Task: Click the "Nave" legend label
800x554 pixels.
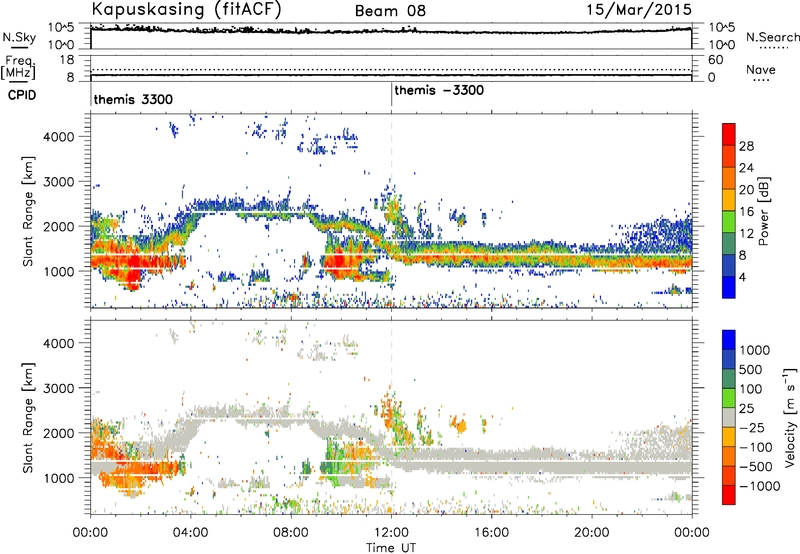Action: [760, 69]
